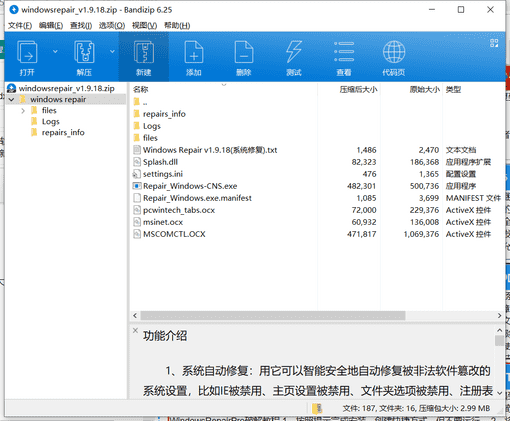Click the 功能介绍 heading in comment pane
510x421 pixels.
pos(165,336)
